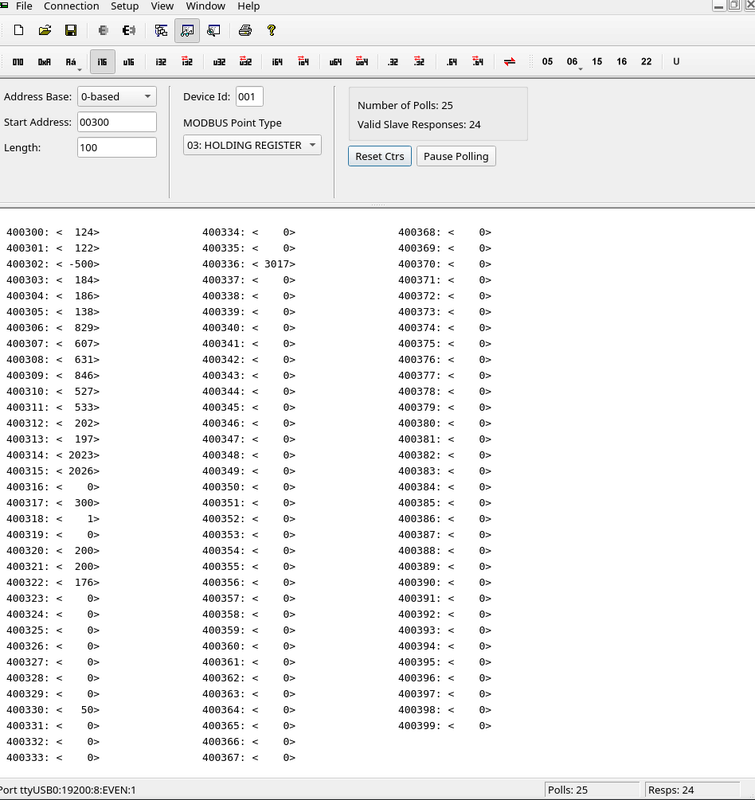
Task: Click the Pause Polling button
Action: [456, 156]
